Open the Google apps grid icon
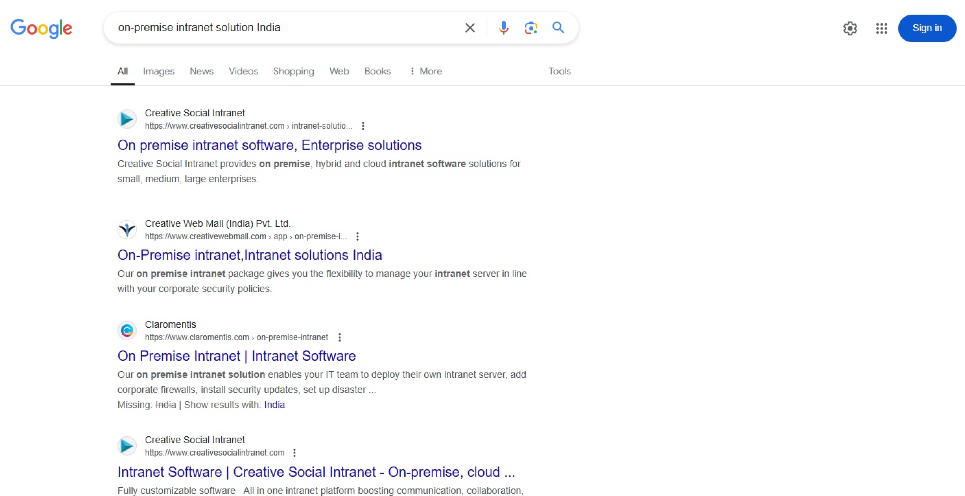The width and height of the screenshot is (965, 496). click(x=881, y=28)
